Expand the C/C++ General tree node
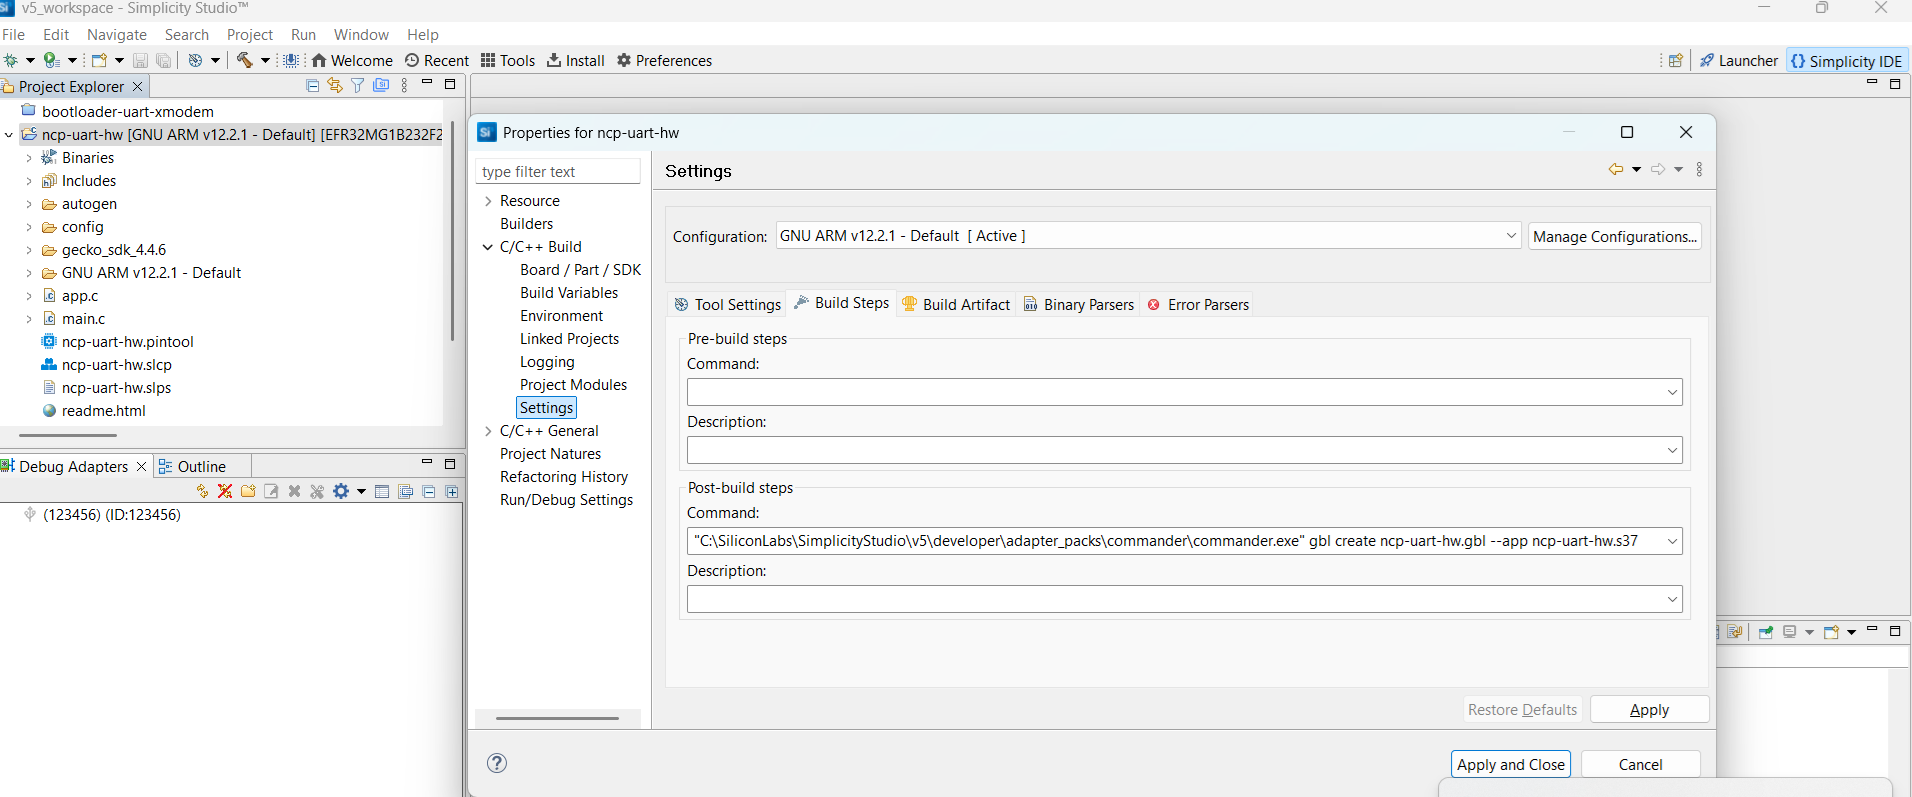 488,431
